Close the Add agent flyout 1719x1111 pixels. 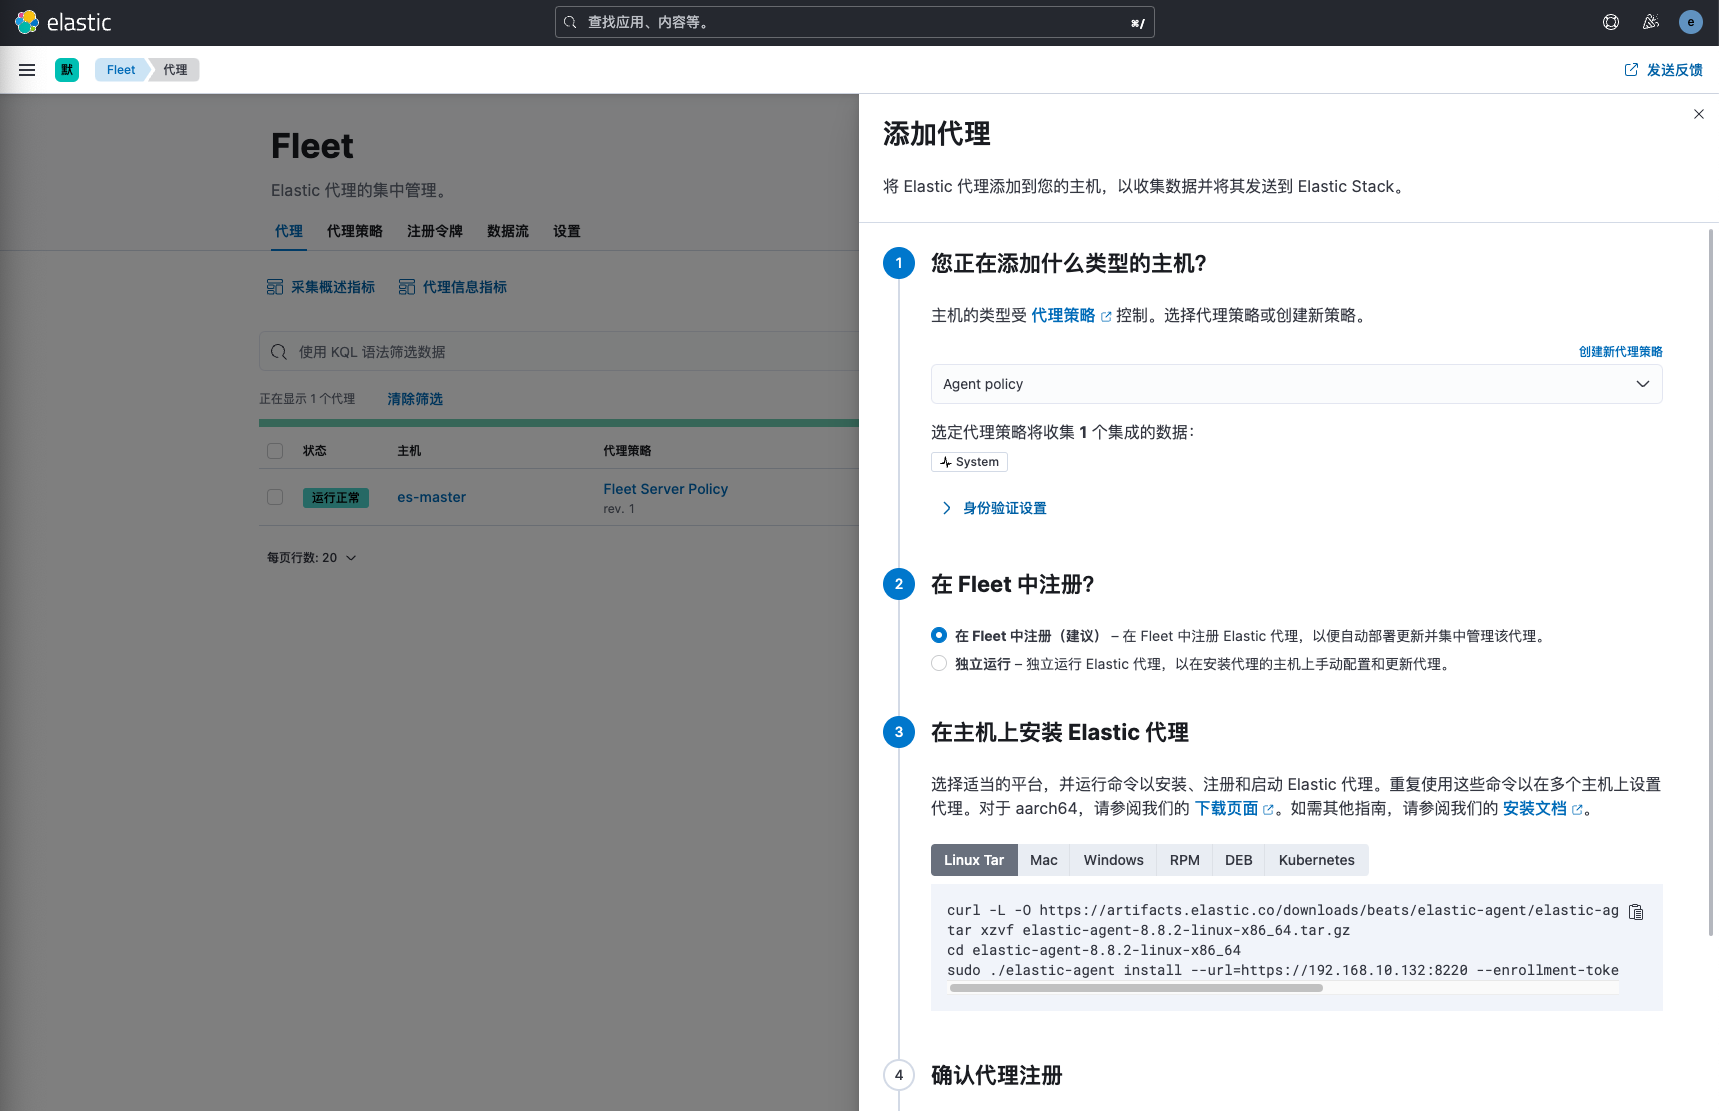(1699, 114)
